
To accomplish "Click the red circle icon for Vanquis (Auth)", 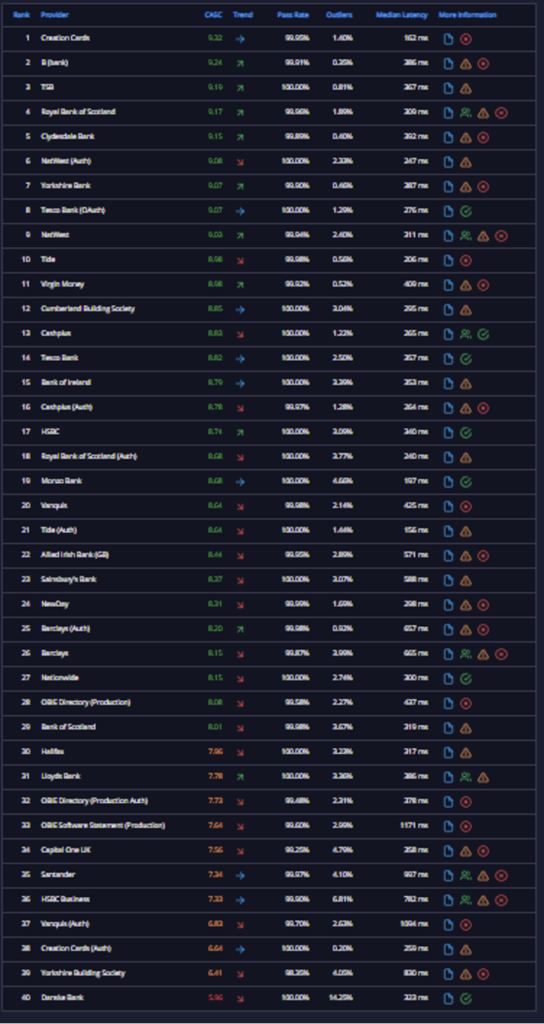I will 466,925.
